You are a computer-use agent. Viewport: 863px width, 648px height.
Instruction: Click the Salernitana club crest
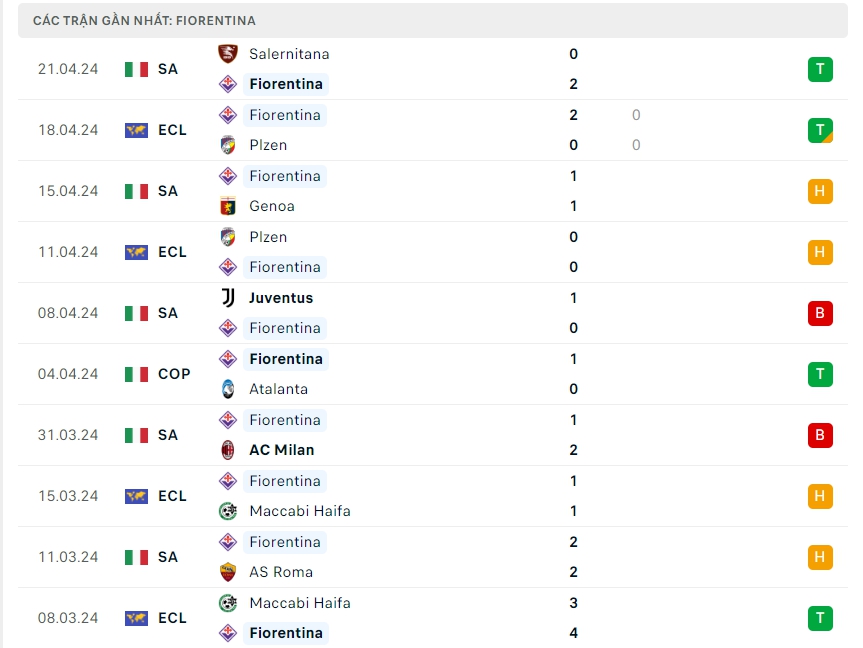pyautogui.click(x=228, y=54)
